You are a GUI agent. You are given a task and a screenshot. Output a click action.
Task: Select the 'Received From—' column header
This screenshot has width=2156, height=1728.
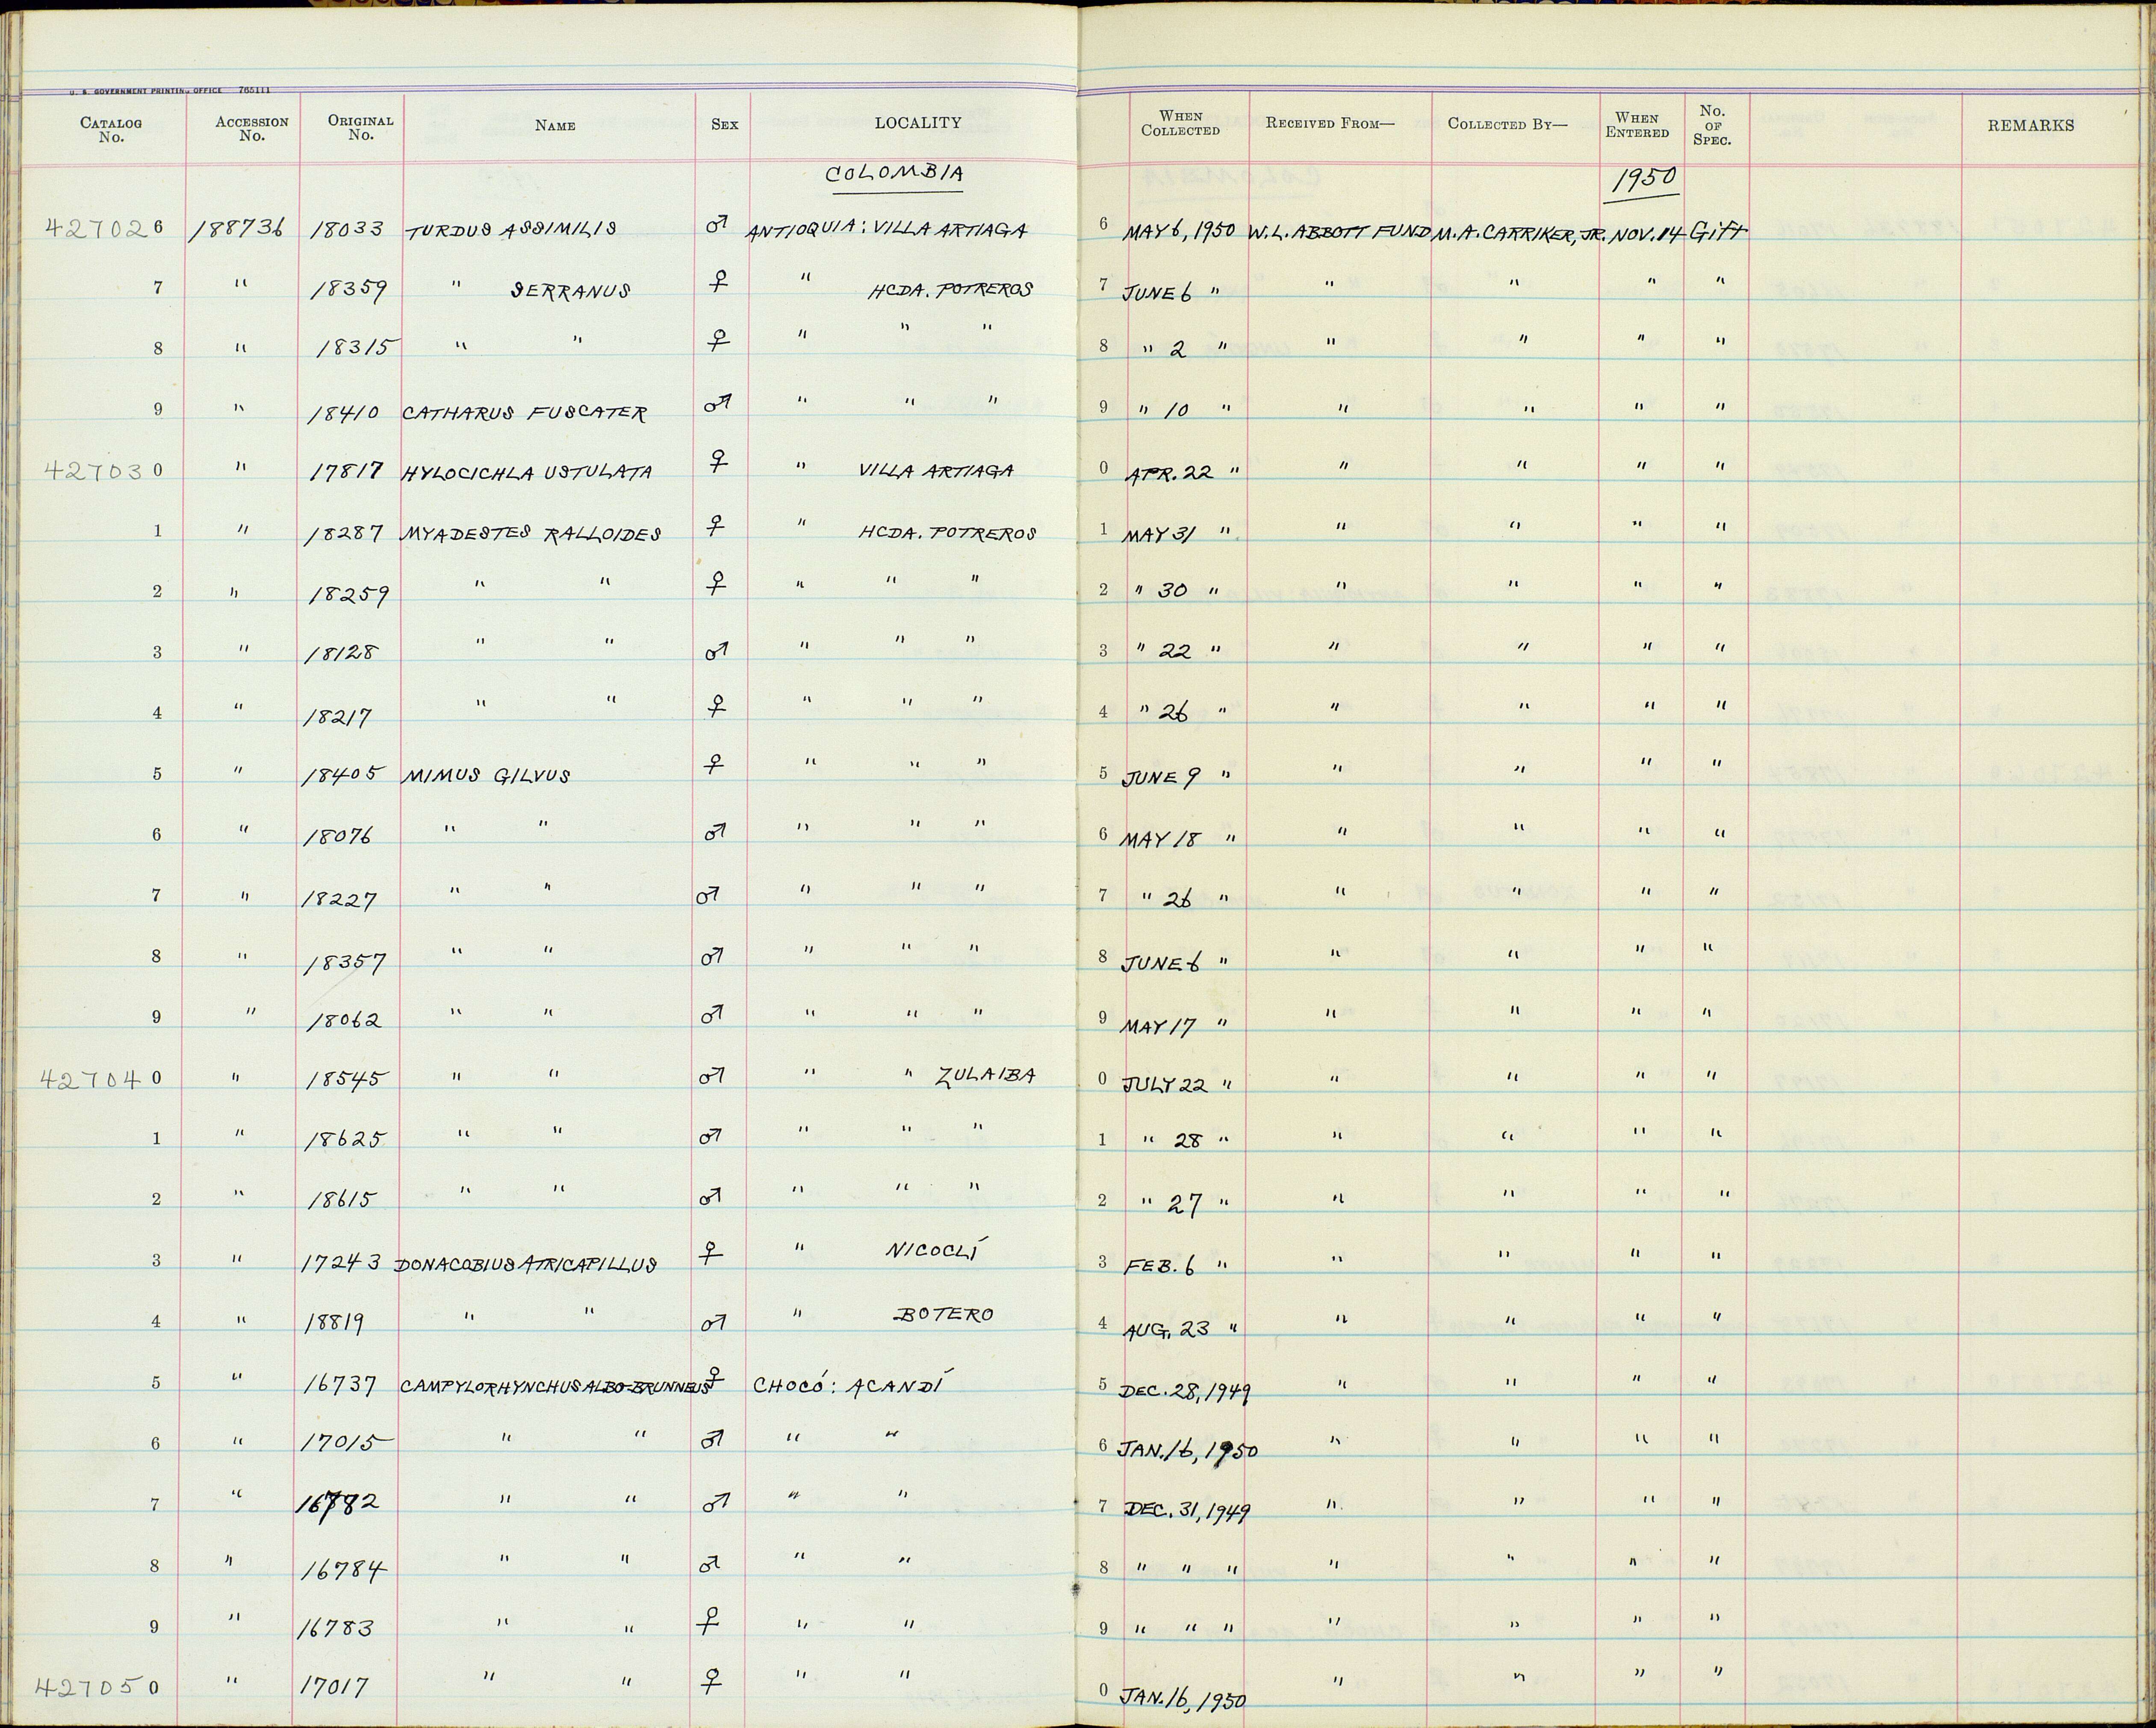(x=1329, y=123)
